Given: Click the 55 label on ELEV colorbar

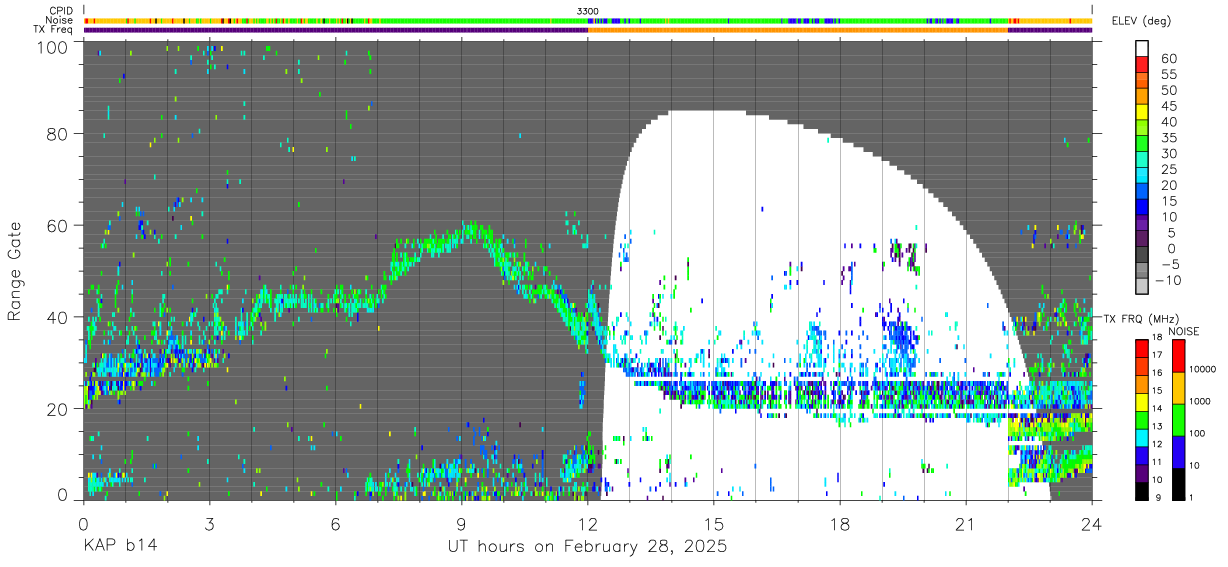Looking at the screenshot, I should [x=1168, y=75].
